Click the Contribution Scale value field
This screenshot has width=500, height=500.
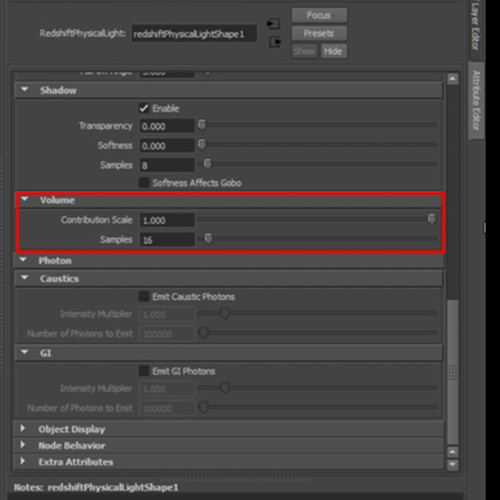167,220
